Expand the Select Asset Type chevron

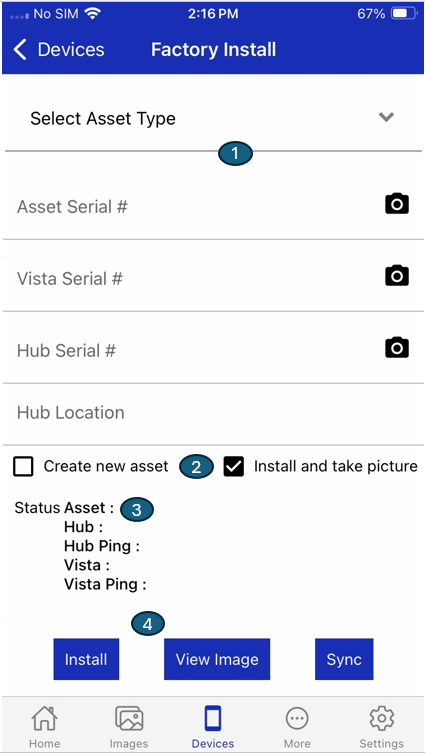386,117
